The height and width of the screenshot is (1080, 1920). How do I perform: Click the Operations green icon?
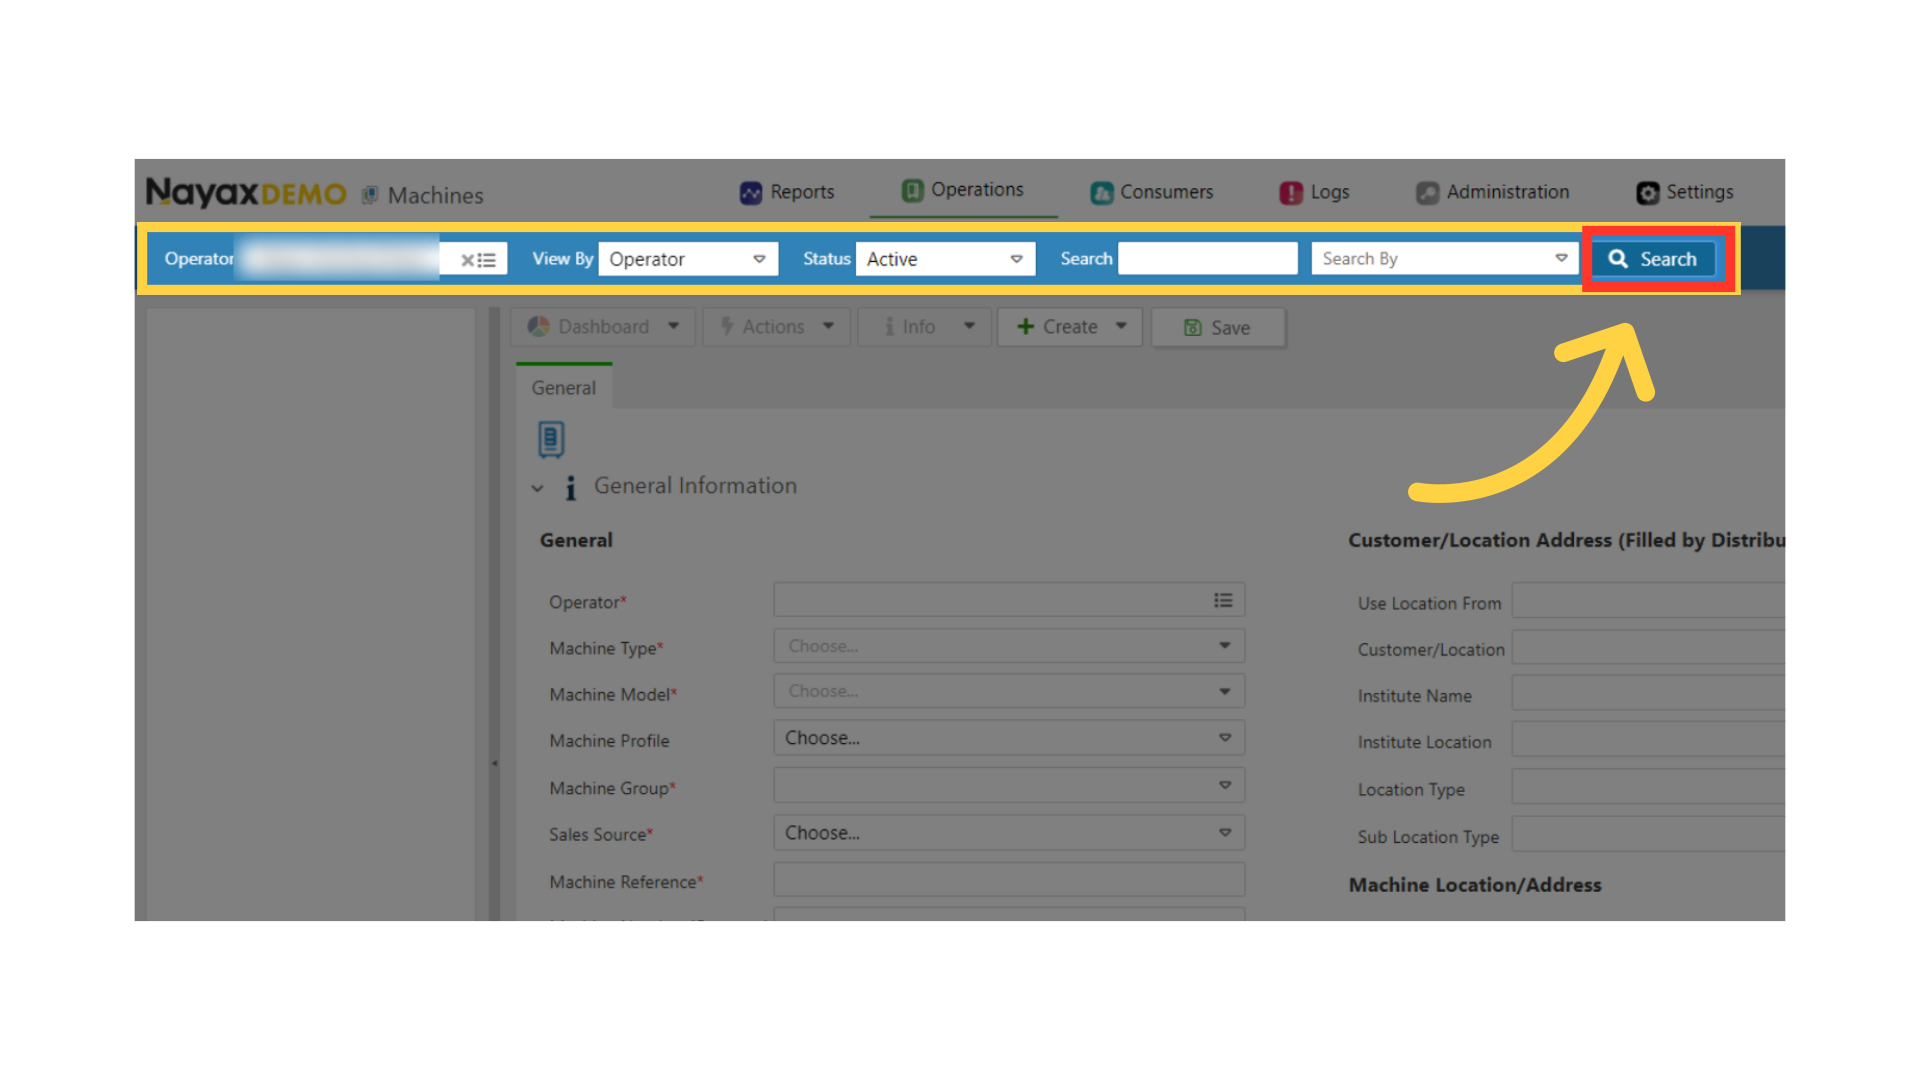(912, 190)
